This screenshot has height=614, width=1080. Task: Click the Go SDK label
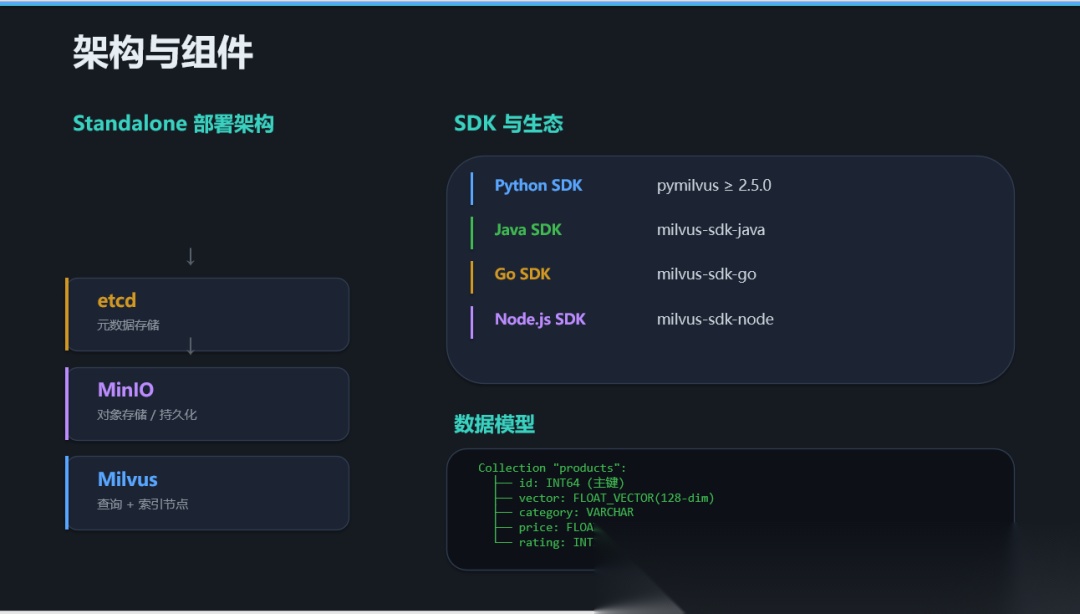pyautogui.click(x=522, y=274)
